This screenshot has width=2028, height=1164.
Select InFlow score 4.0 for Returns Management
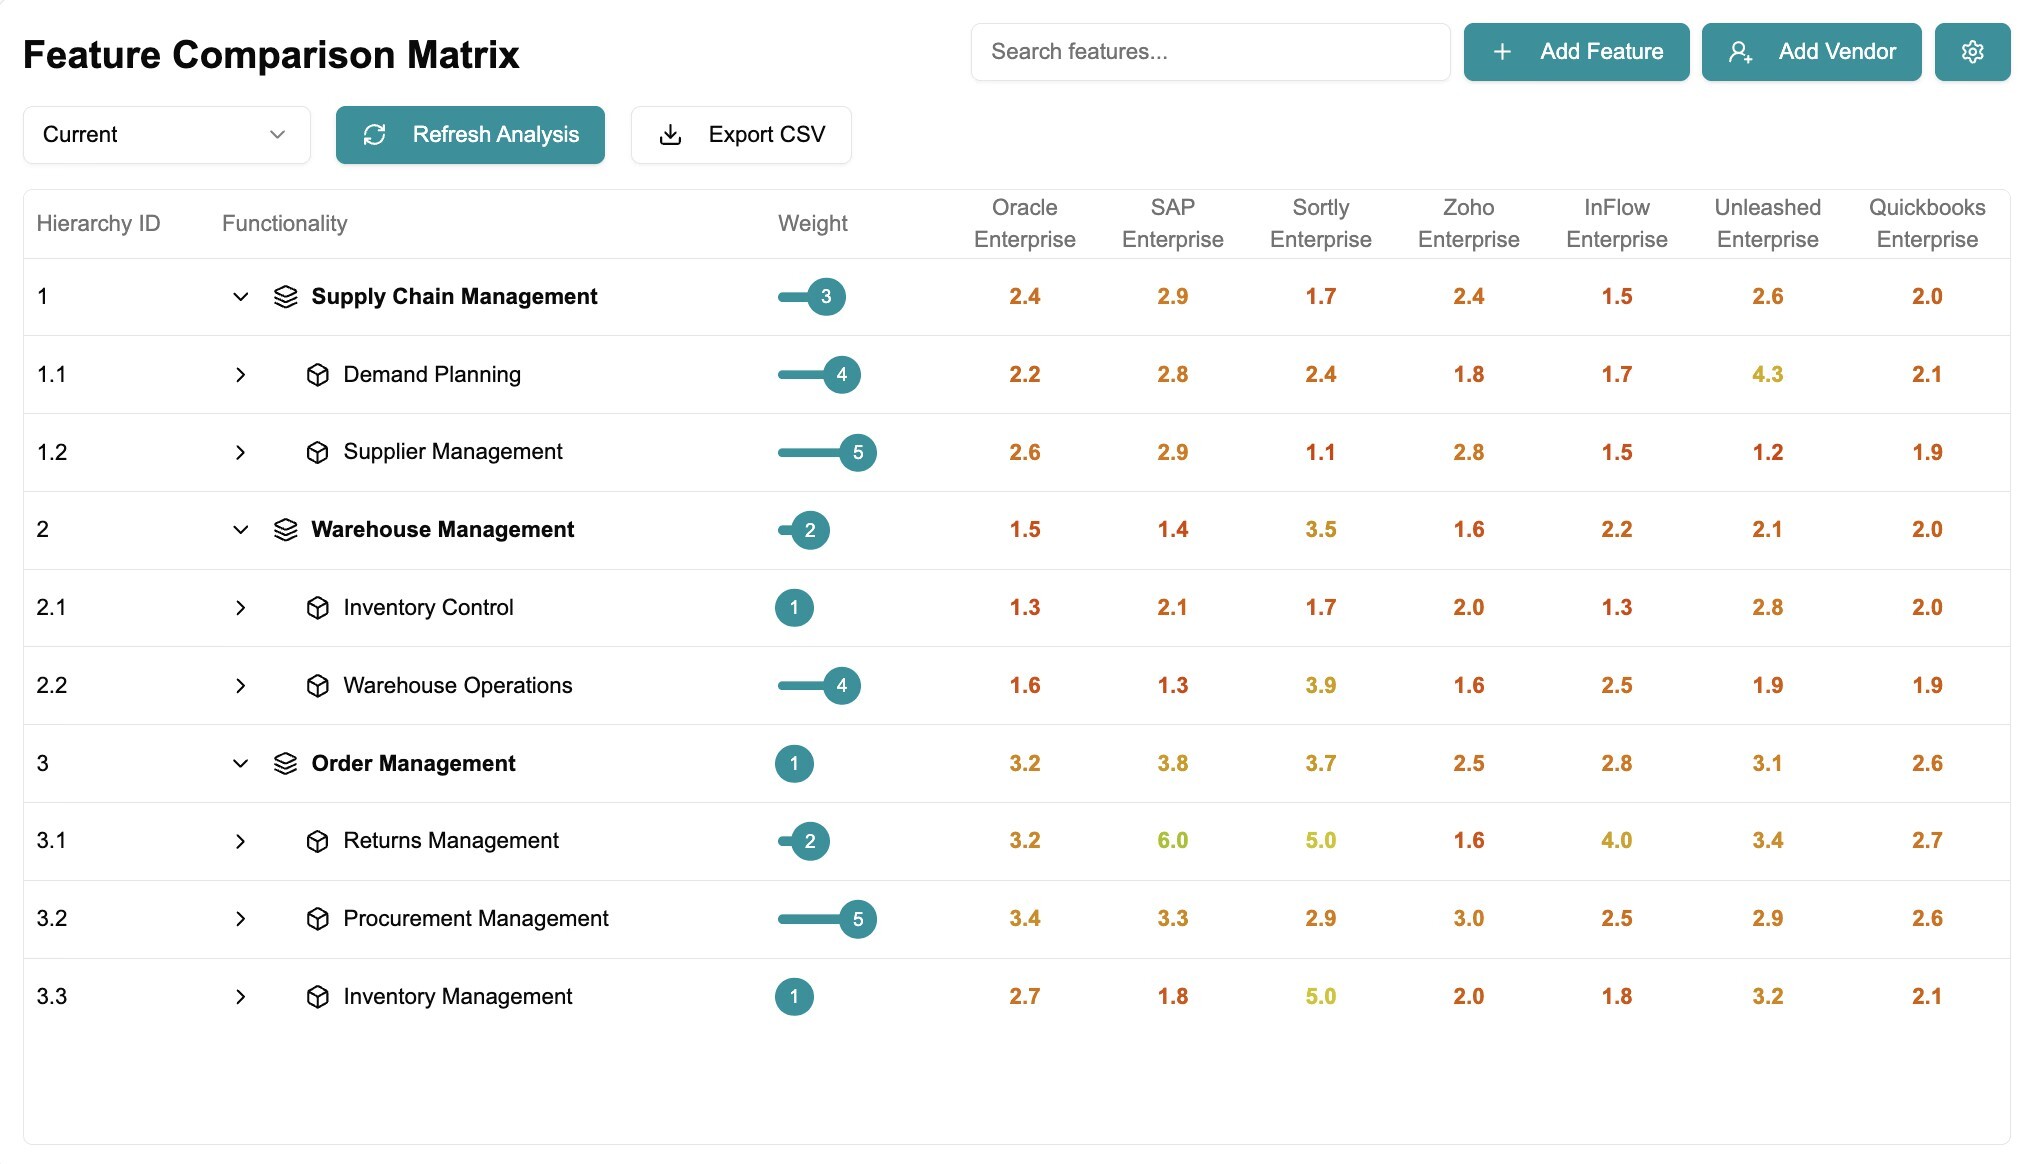tap(1617, 841)
